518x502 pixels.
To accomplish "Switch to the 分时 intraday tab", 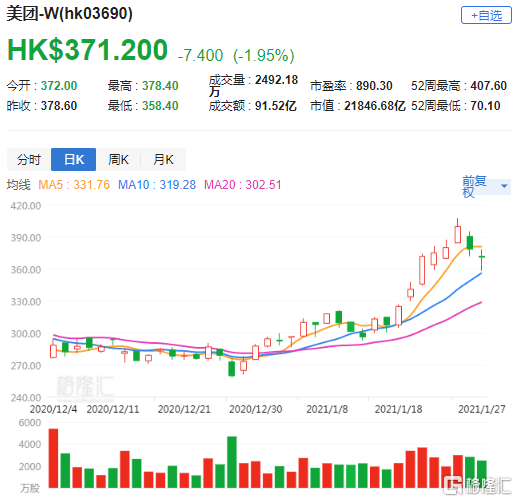I will tap(29, 159).
